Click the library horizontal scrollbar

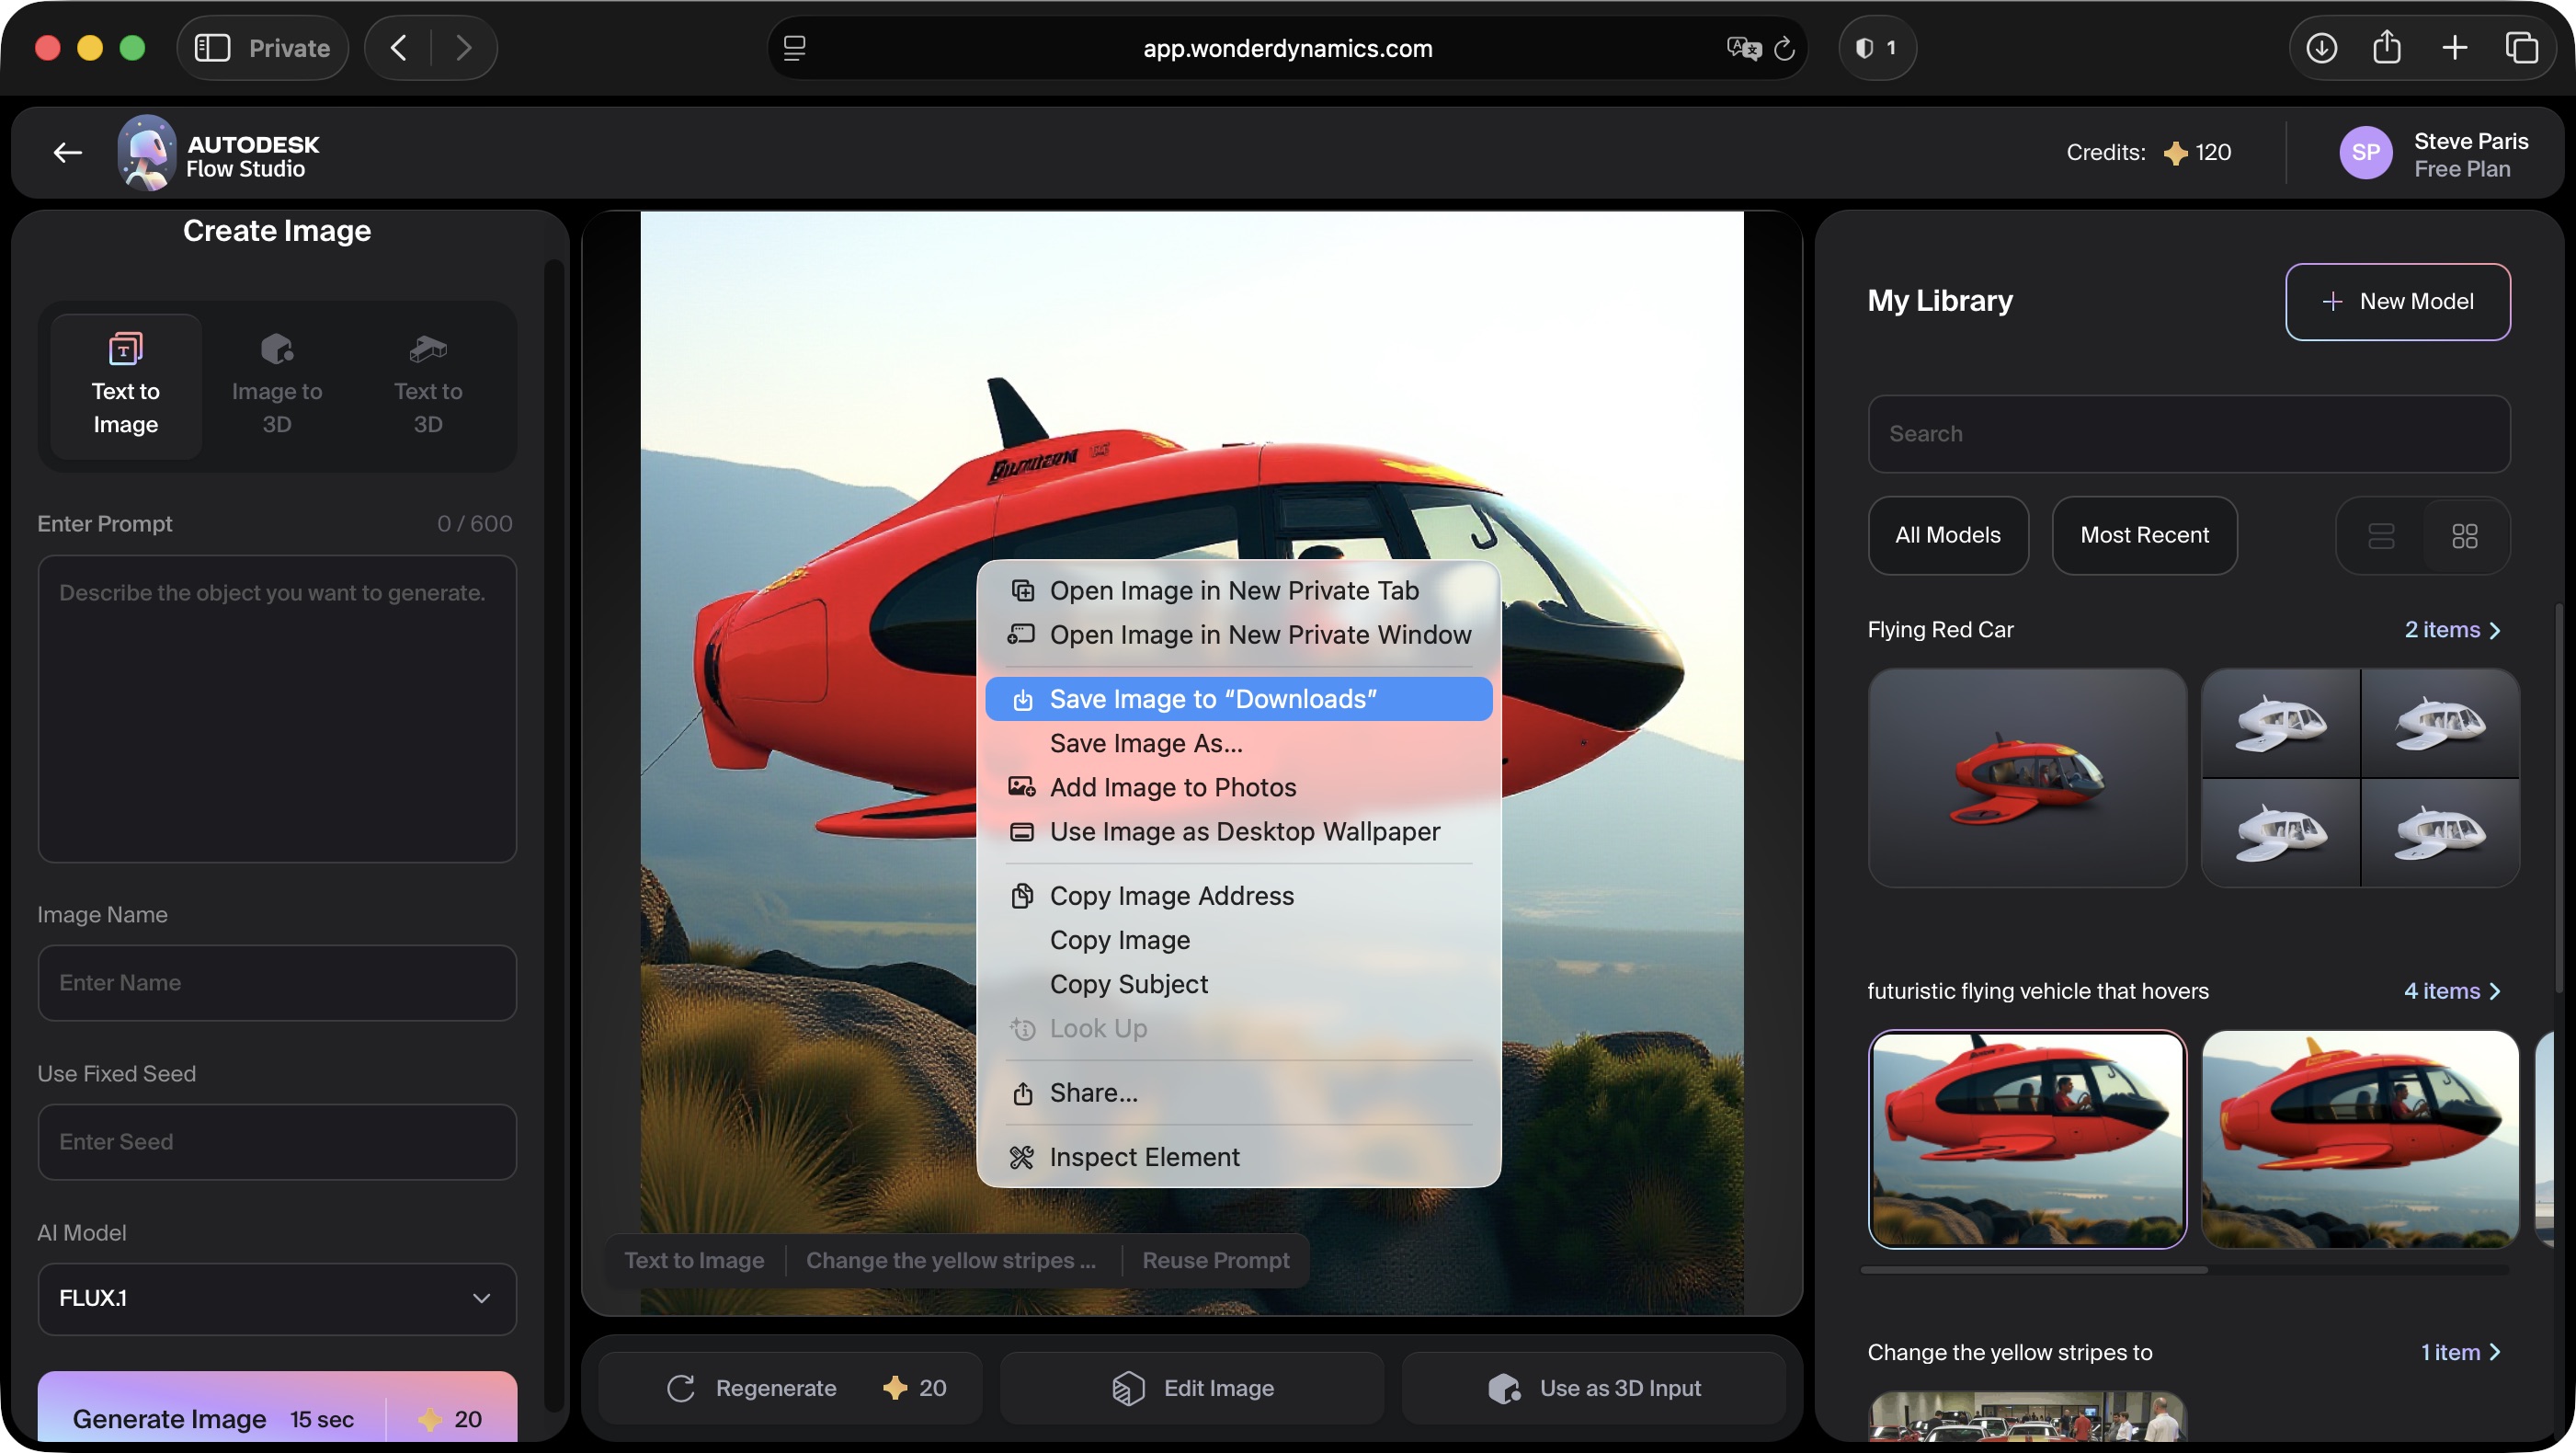point(2034,1270)
